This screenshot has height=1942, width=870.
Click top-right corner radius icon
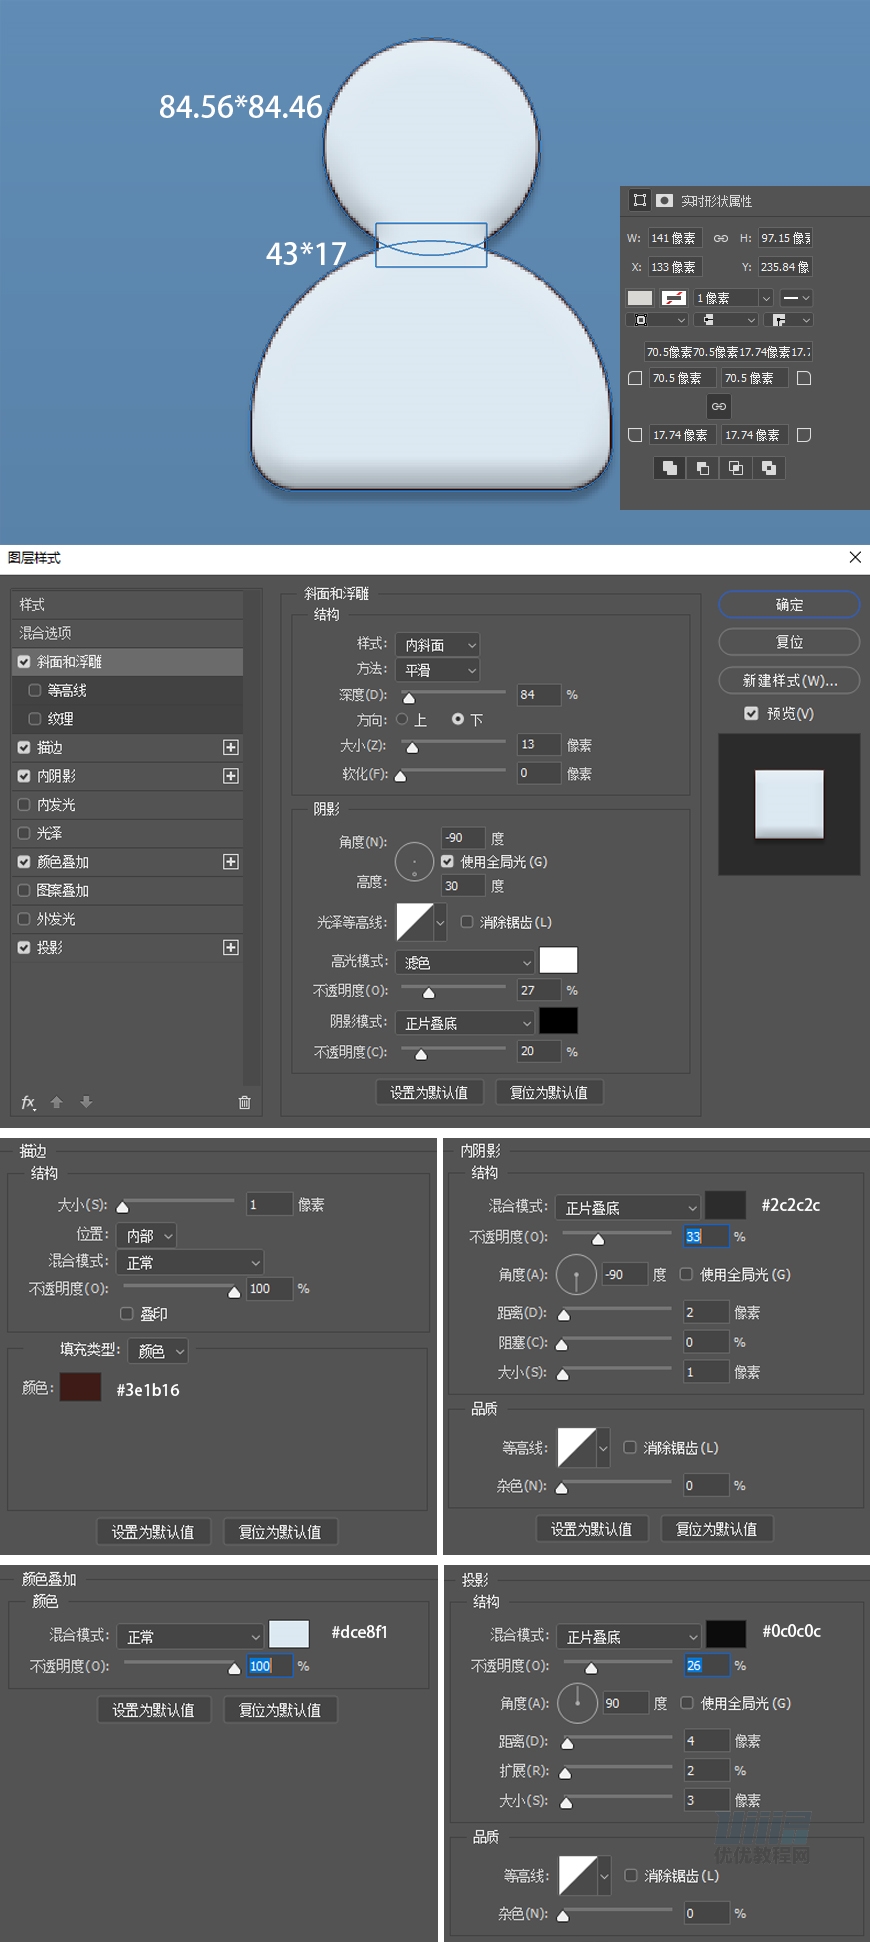click(804, 378)
